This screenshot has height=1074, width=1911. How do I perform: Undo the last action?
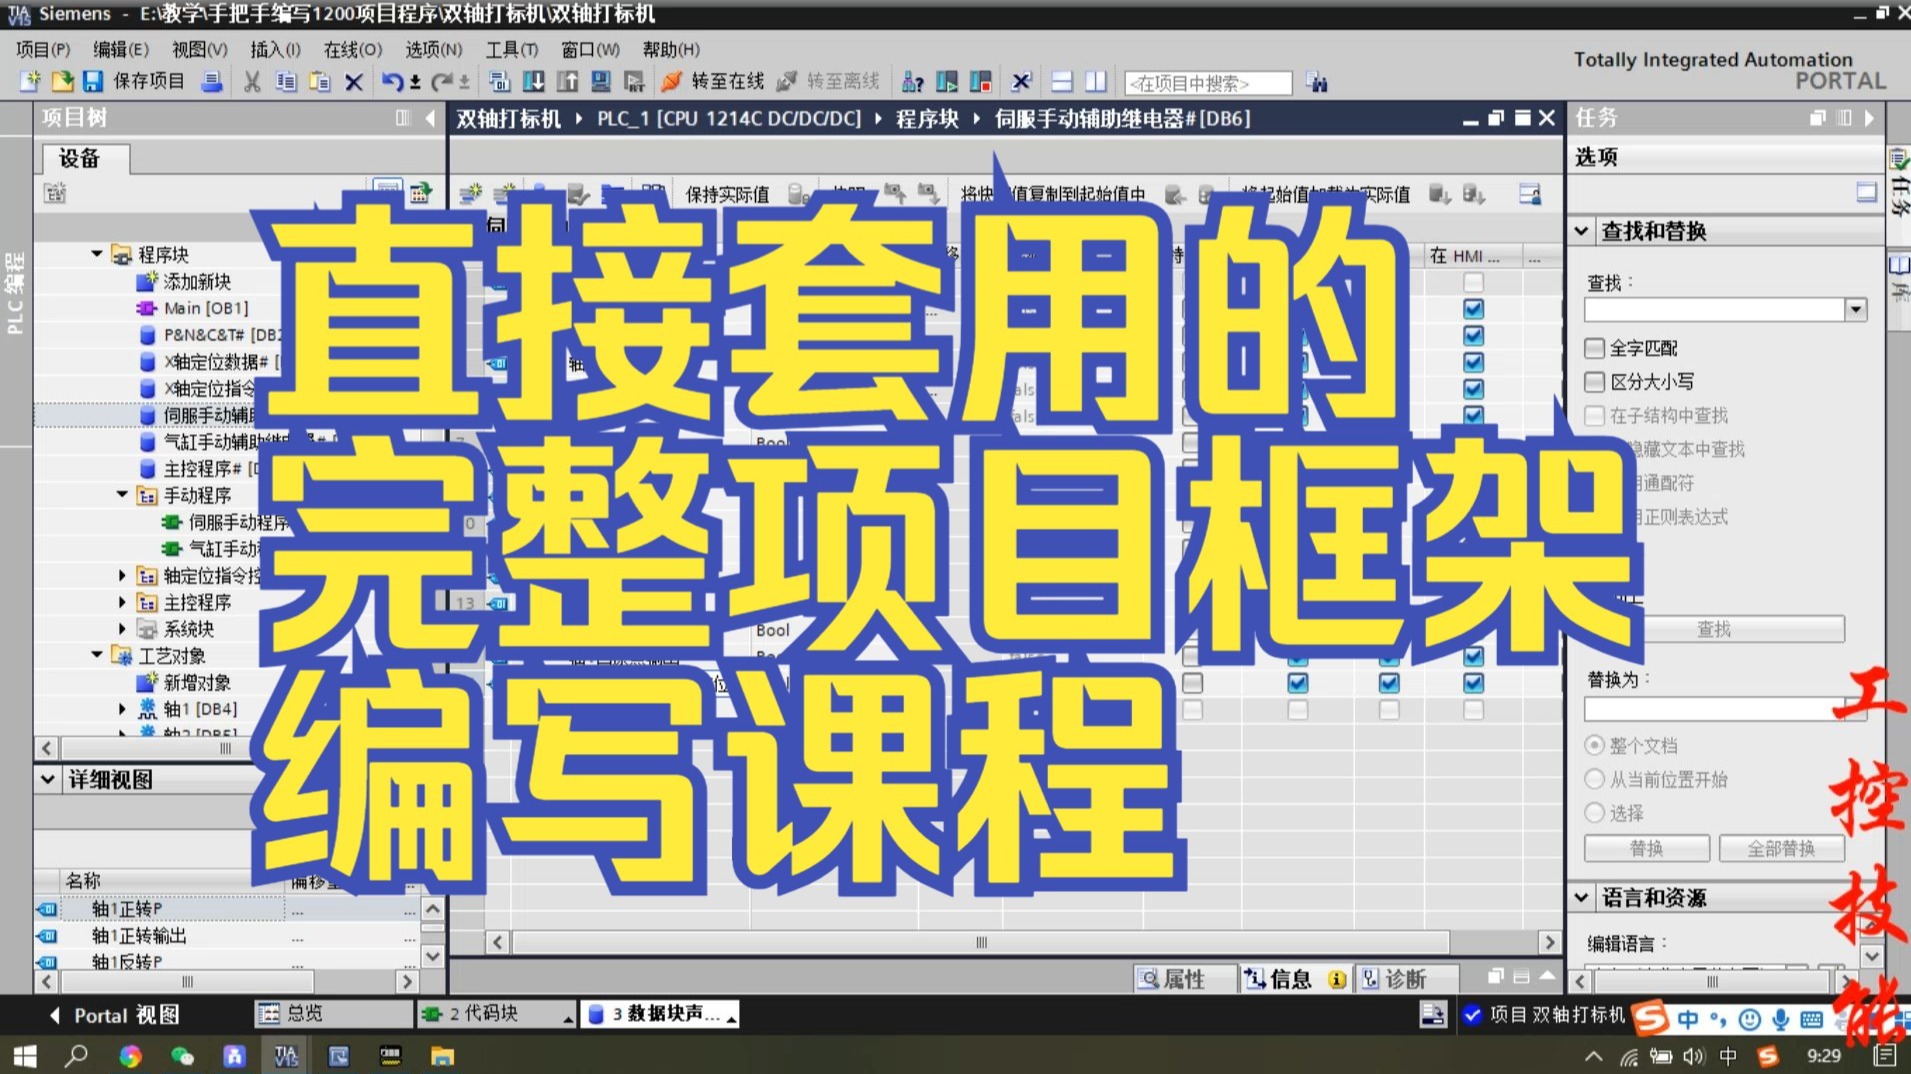(x=394, y=81)
